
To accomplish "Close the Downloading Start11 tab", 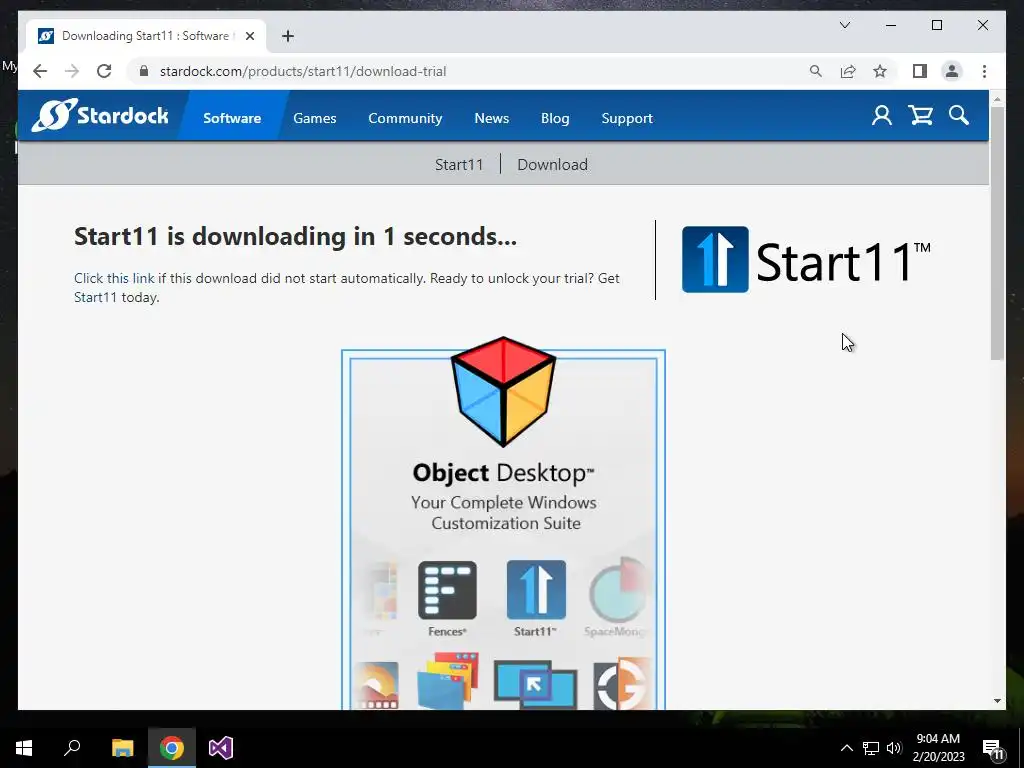I will [x=249, y=36].
